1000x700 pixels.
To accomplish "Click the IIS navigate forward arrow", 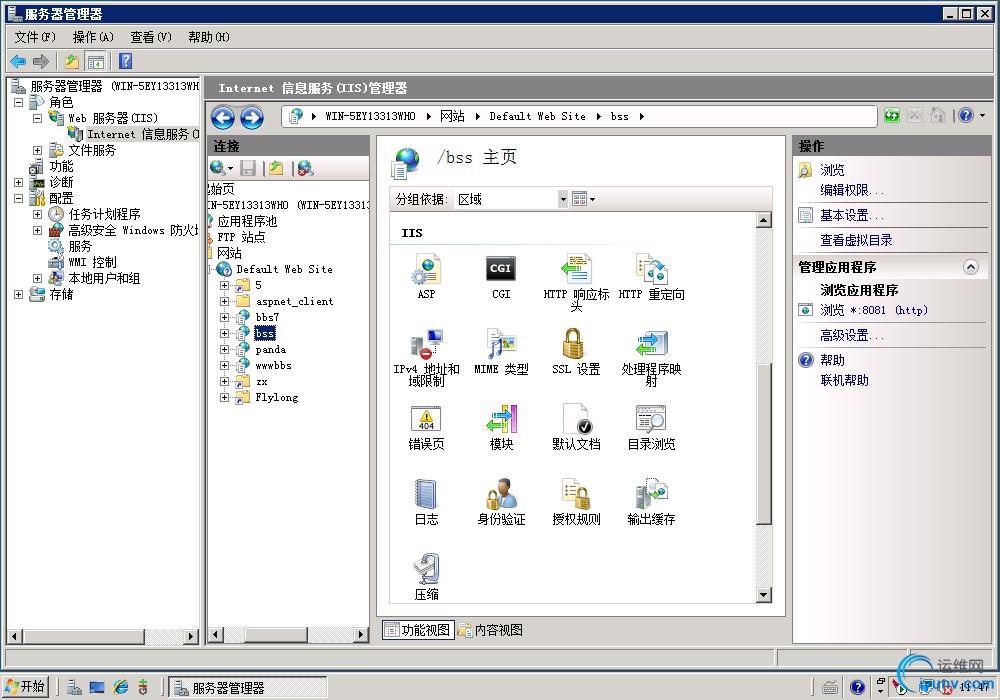I will [x=251, y=117].
